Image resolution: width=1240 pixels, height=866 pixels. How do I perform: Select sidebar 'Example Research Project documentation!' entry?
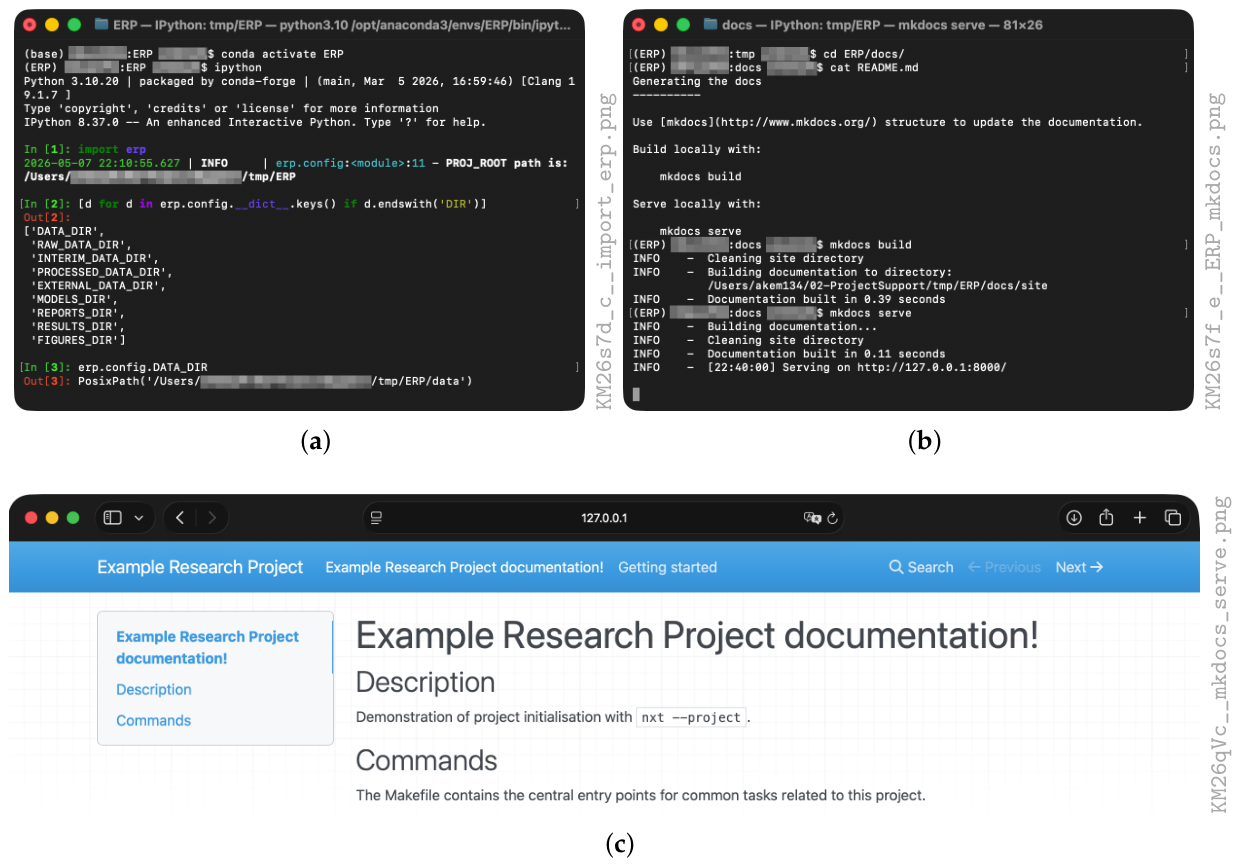[208, 647]
